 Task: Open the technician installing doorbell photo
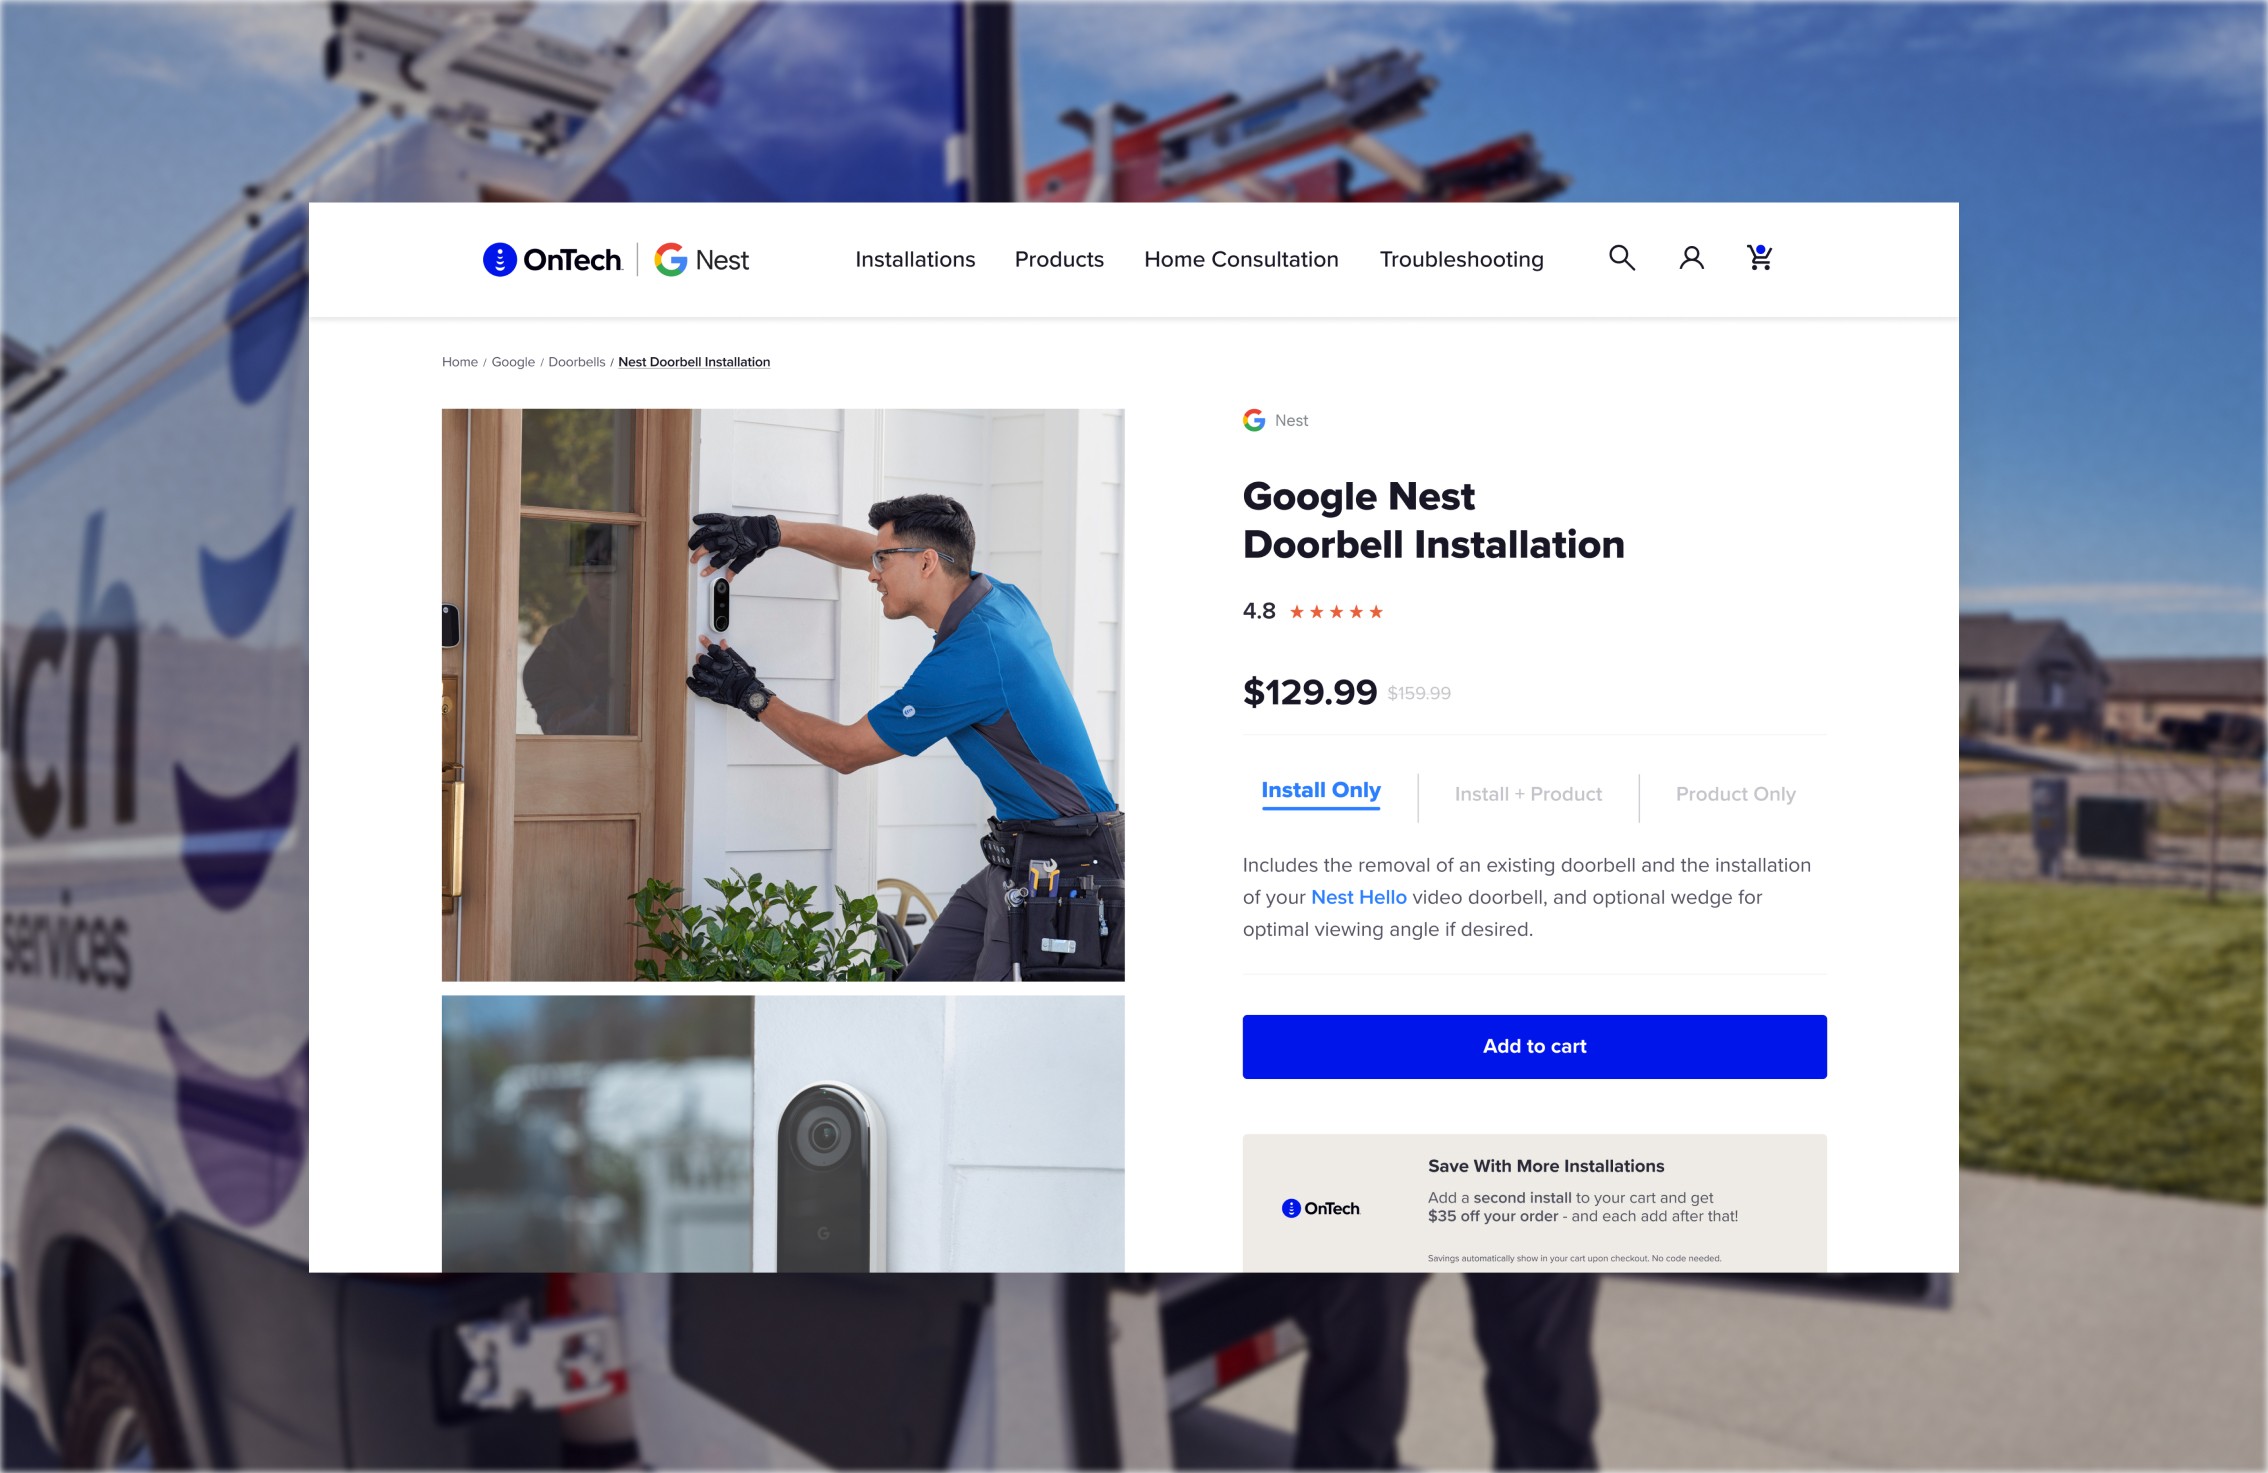tap(783, 694)
